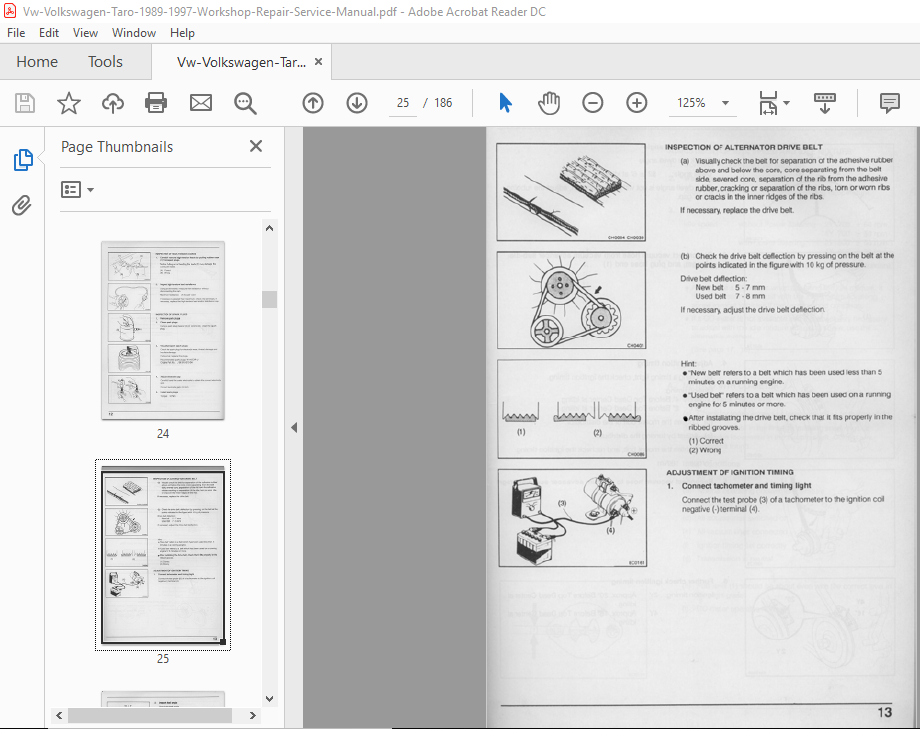Switch to the Home tab

click(37, 62)
